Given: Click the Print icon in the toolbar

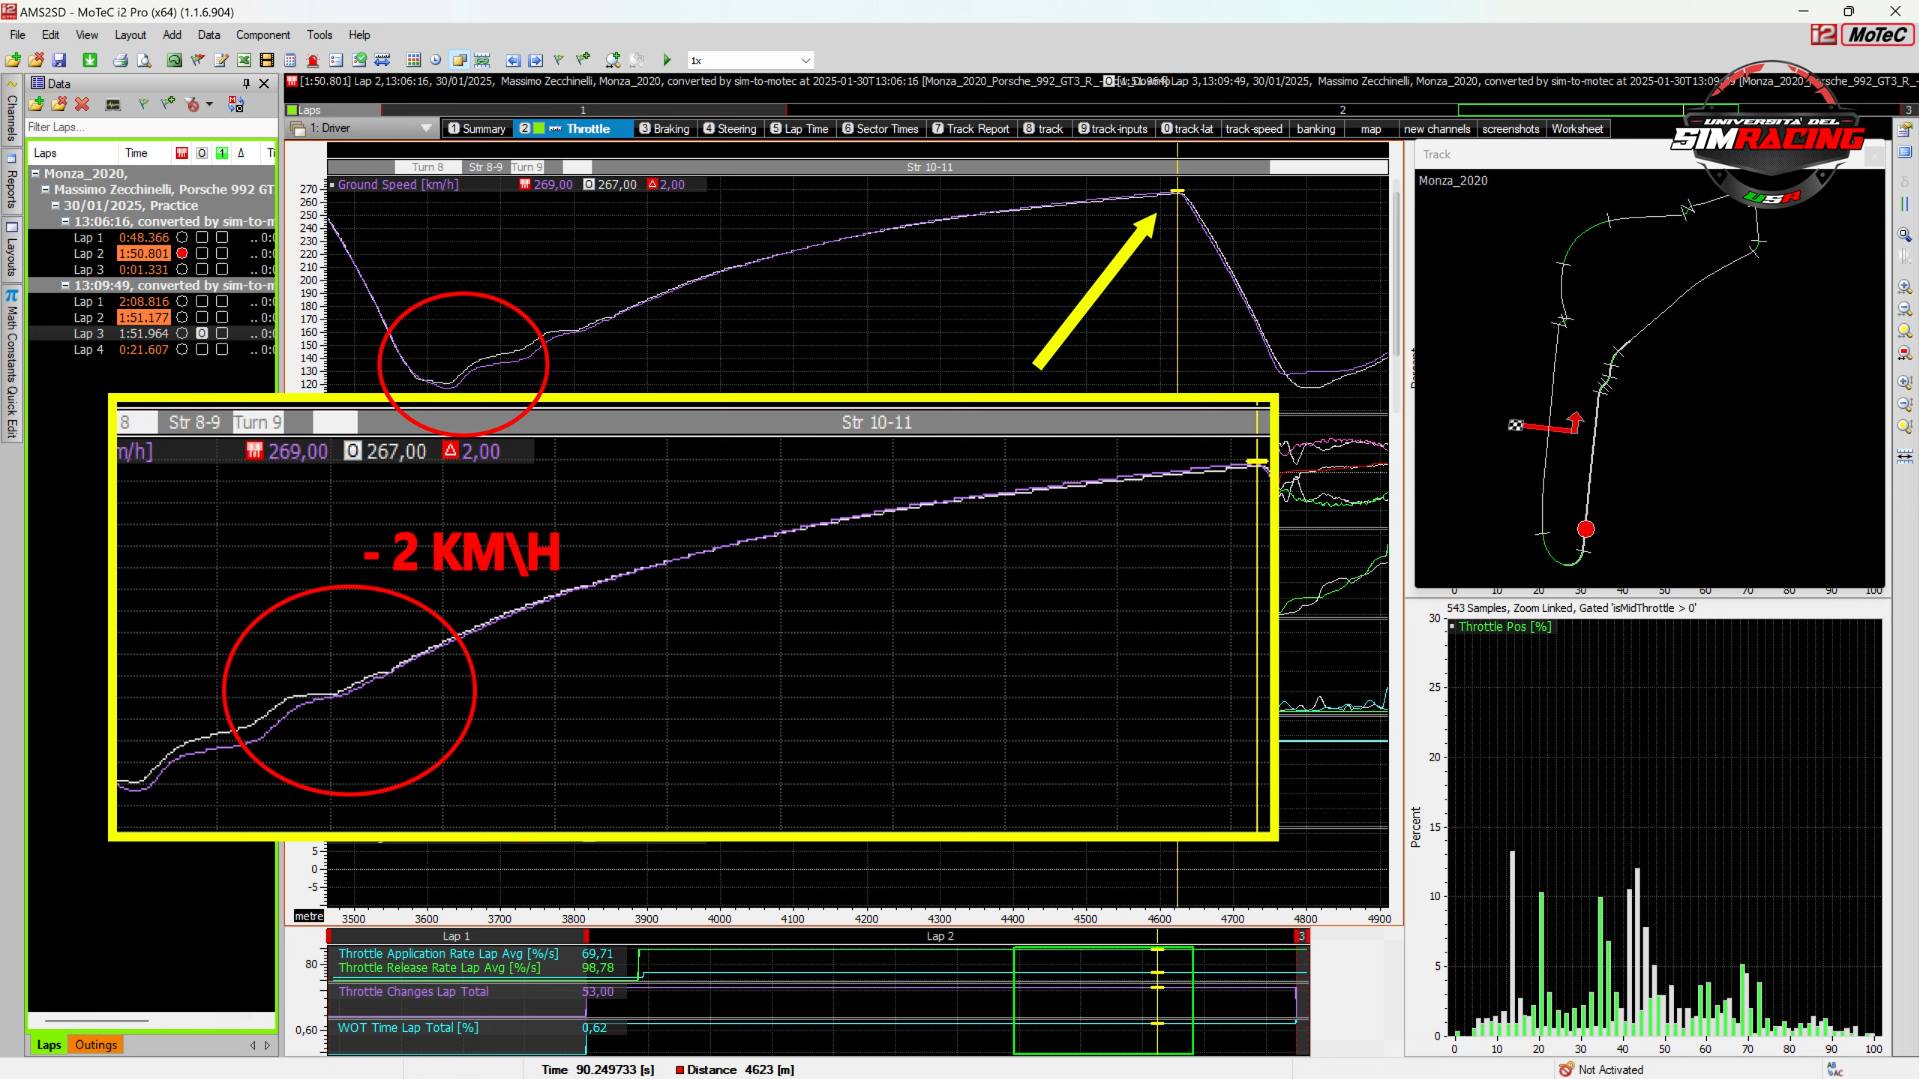Looking at the screenshot, I should [x=120, y=60].
